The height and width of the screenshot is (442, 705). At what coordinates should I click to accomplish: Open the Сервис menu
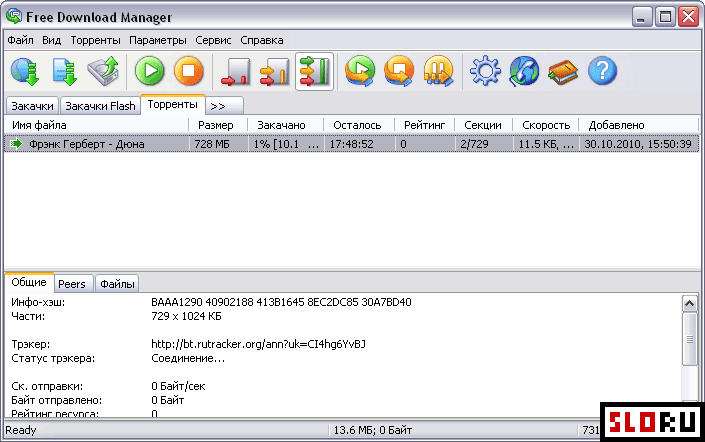pyautogui.click(x=213, y=40)
